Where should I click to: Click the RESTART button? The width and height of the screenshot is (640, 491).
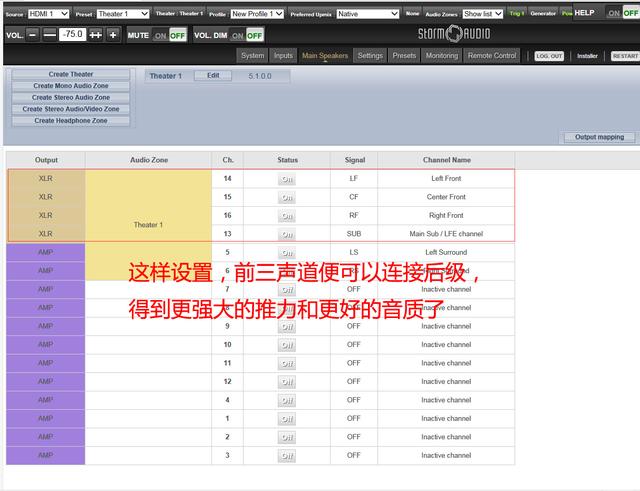point(625,56)
